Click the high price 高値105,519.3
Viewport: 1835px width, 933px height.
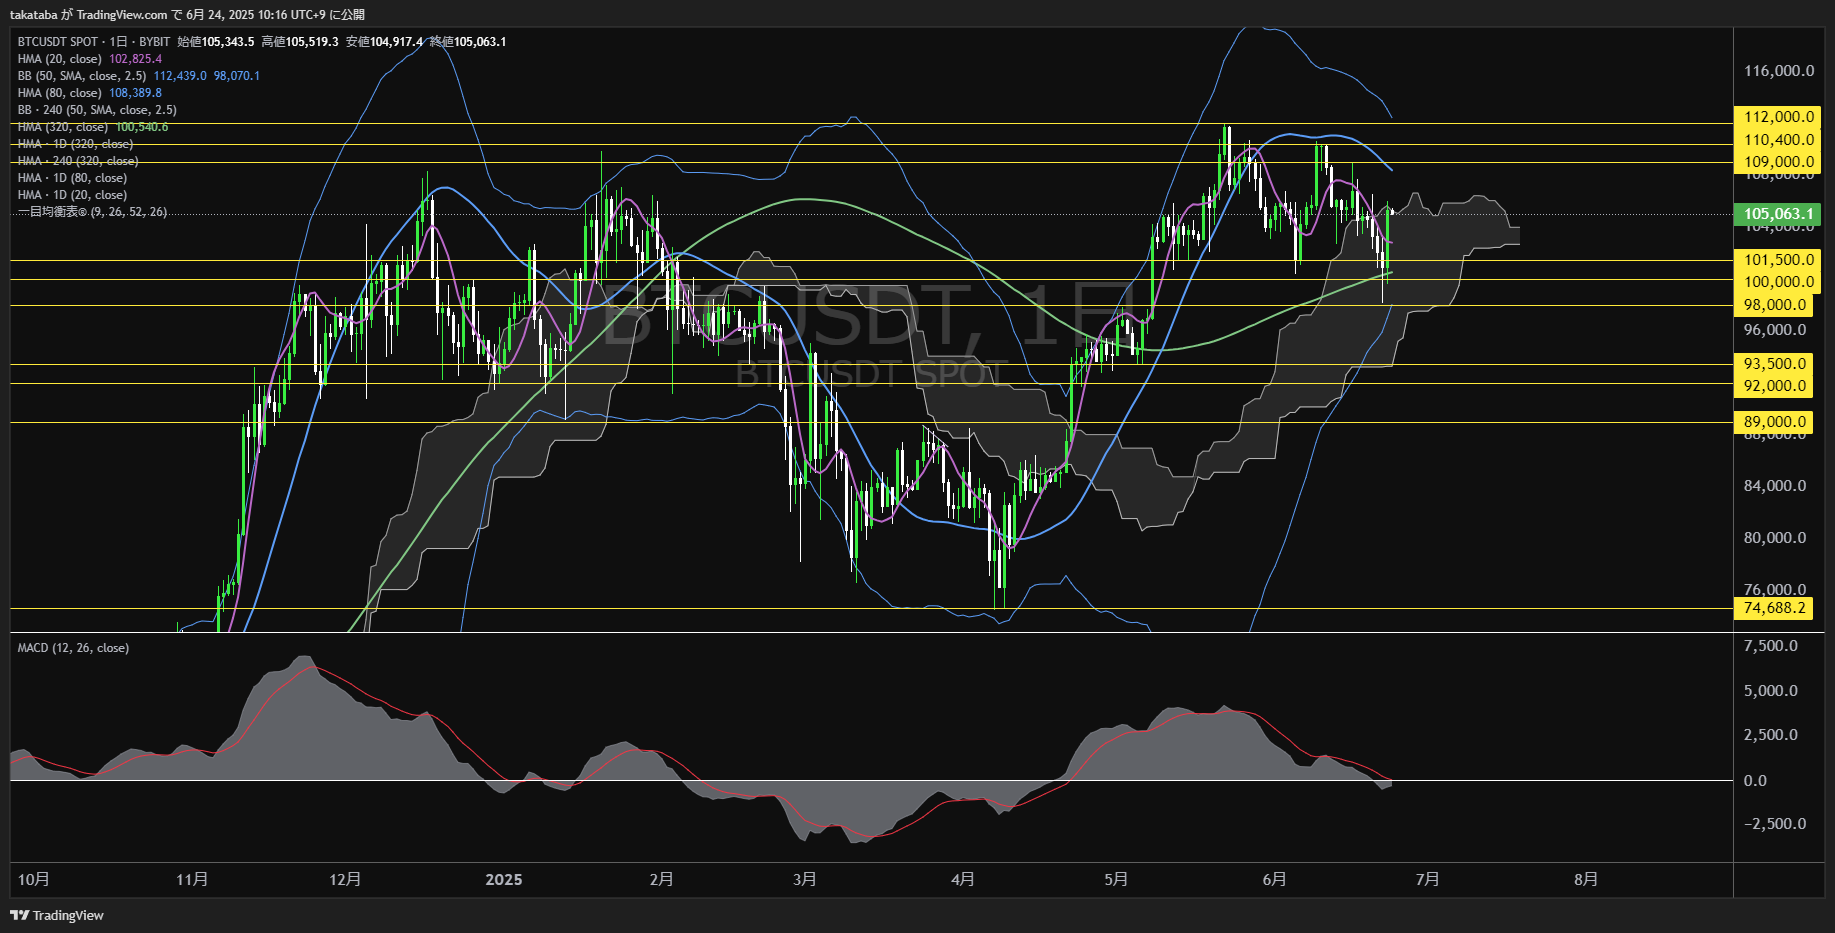300,42
